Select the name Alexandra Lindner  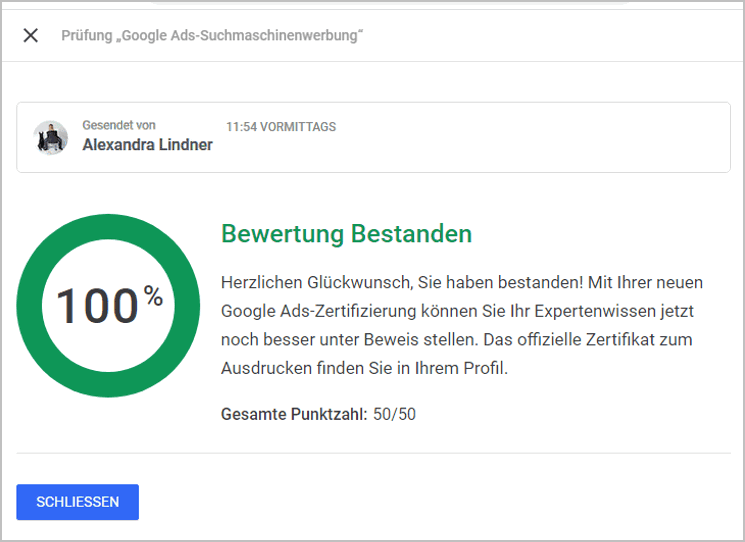click(147, 144)
